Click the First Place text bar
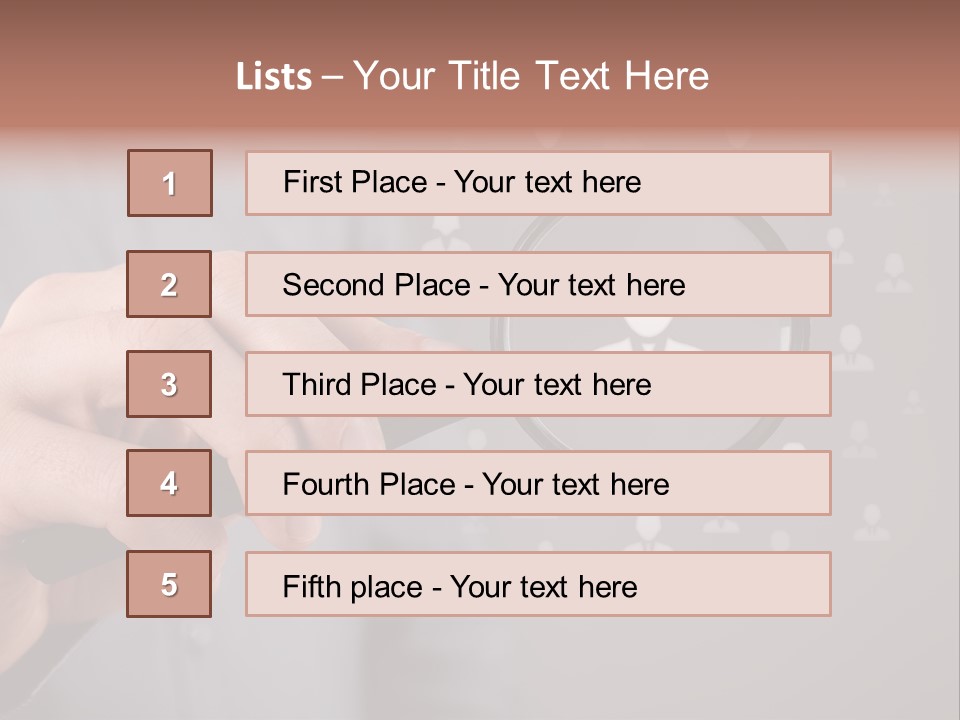The image size is (960, 720). [538, 183]
